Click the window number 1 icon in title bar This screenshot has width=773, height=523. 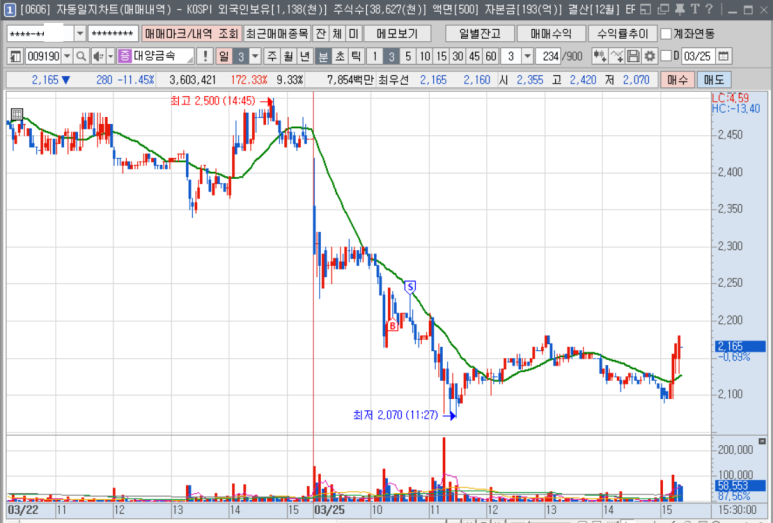(9, 9)
